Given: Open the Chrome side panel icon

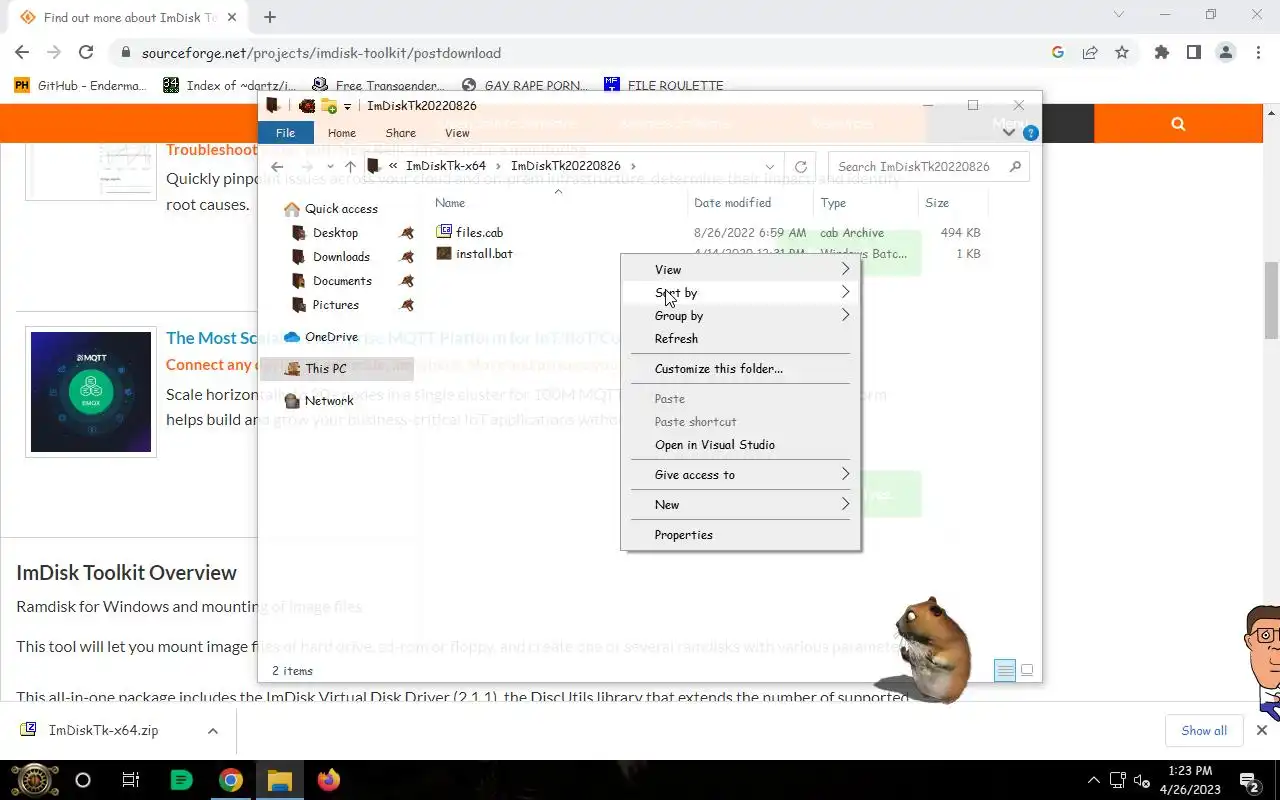Looking at the screenshot, I should click(x=1193, y=53).
